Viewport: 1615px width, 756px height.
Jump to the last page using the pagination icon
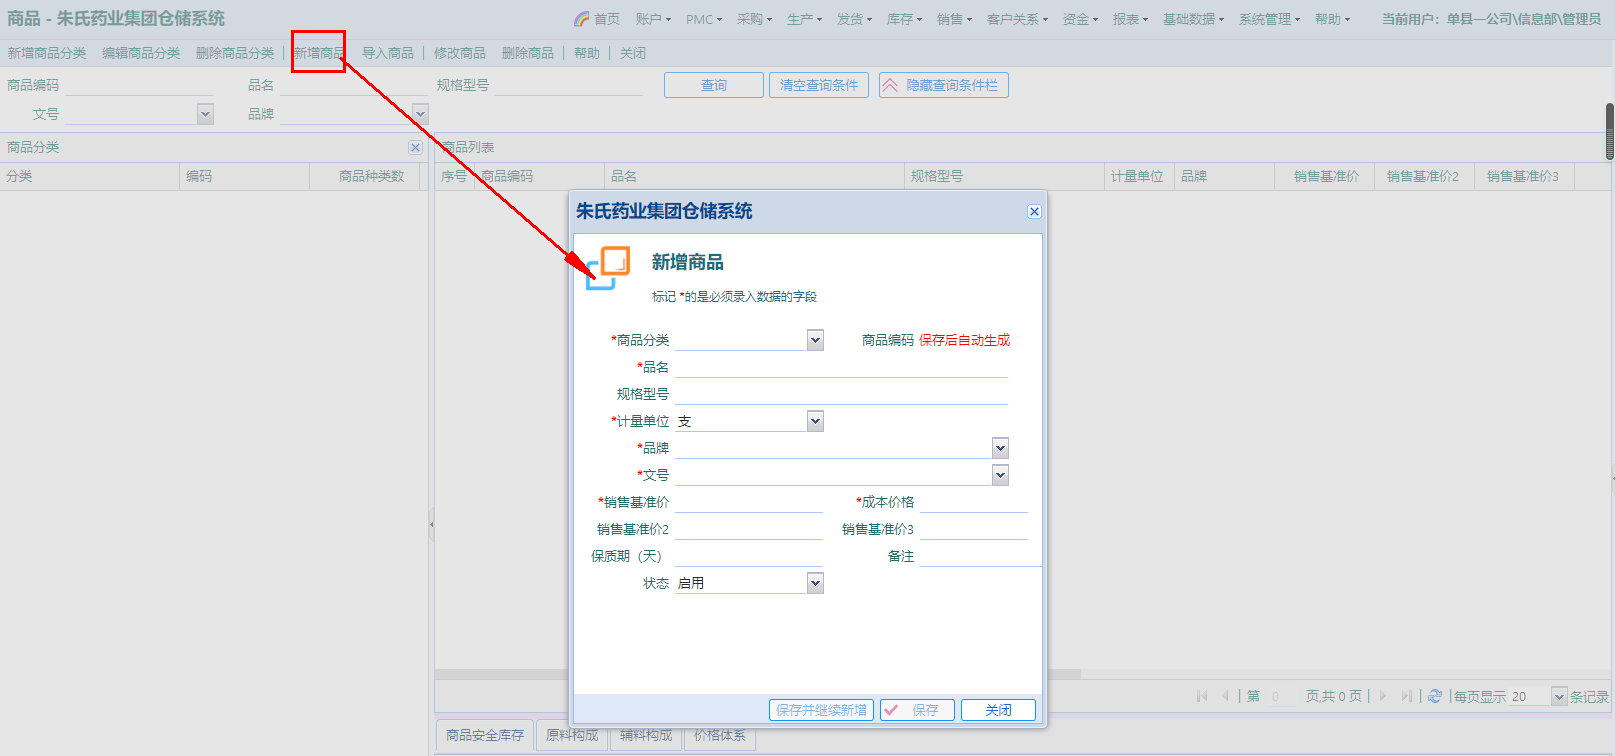tap(1406, 696)
